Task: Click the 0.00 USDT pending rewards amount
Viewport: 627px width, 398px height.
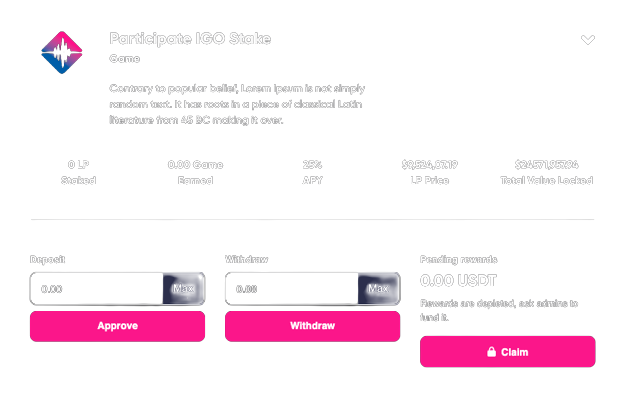Action: pyautogui.click(x=458, y=280)
